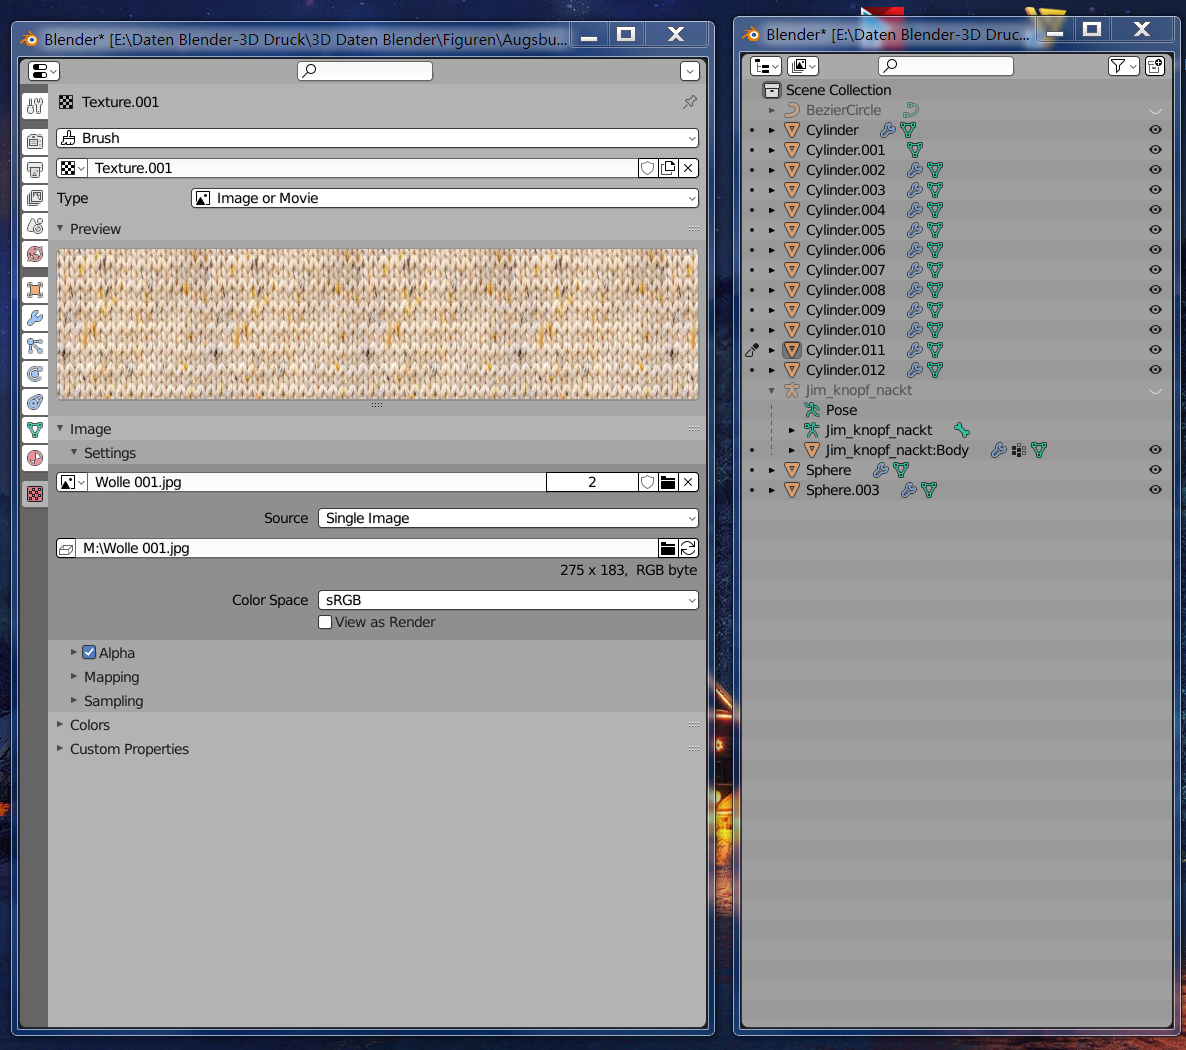1186x1050 pixels.
Task: Enable the Alpha checkbox
Action: [89, 653]
